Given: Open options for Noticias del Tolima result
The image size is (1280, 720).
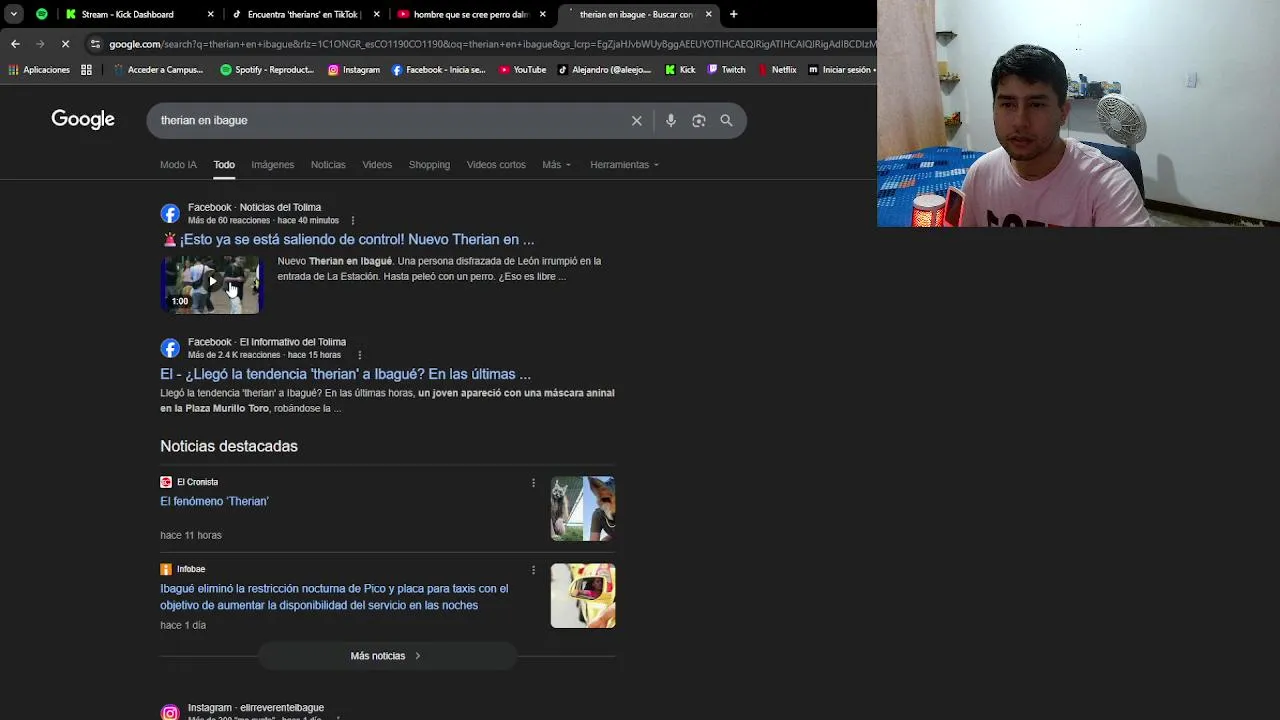Looking at the screenshot, I should [x=352, y=220].
